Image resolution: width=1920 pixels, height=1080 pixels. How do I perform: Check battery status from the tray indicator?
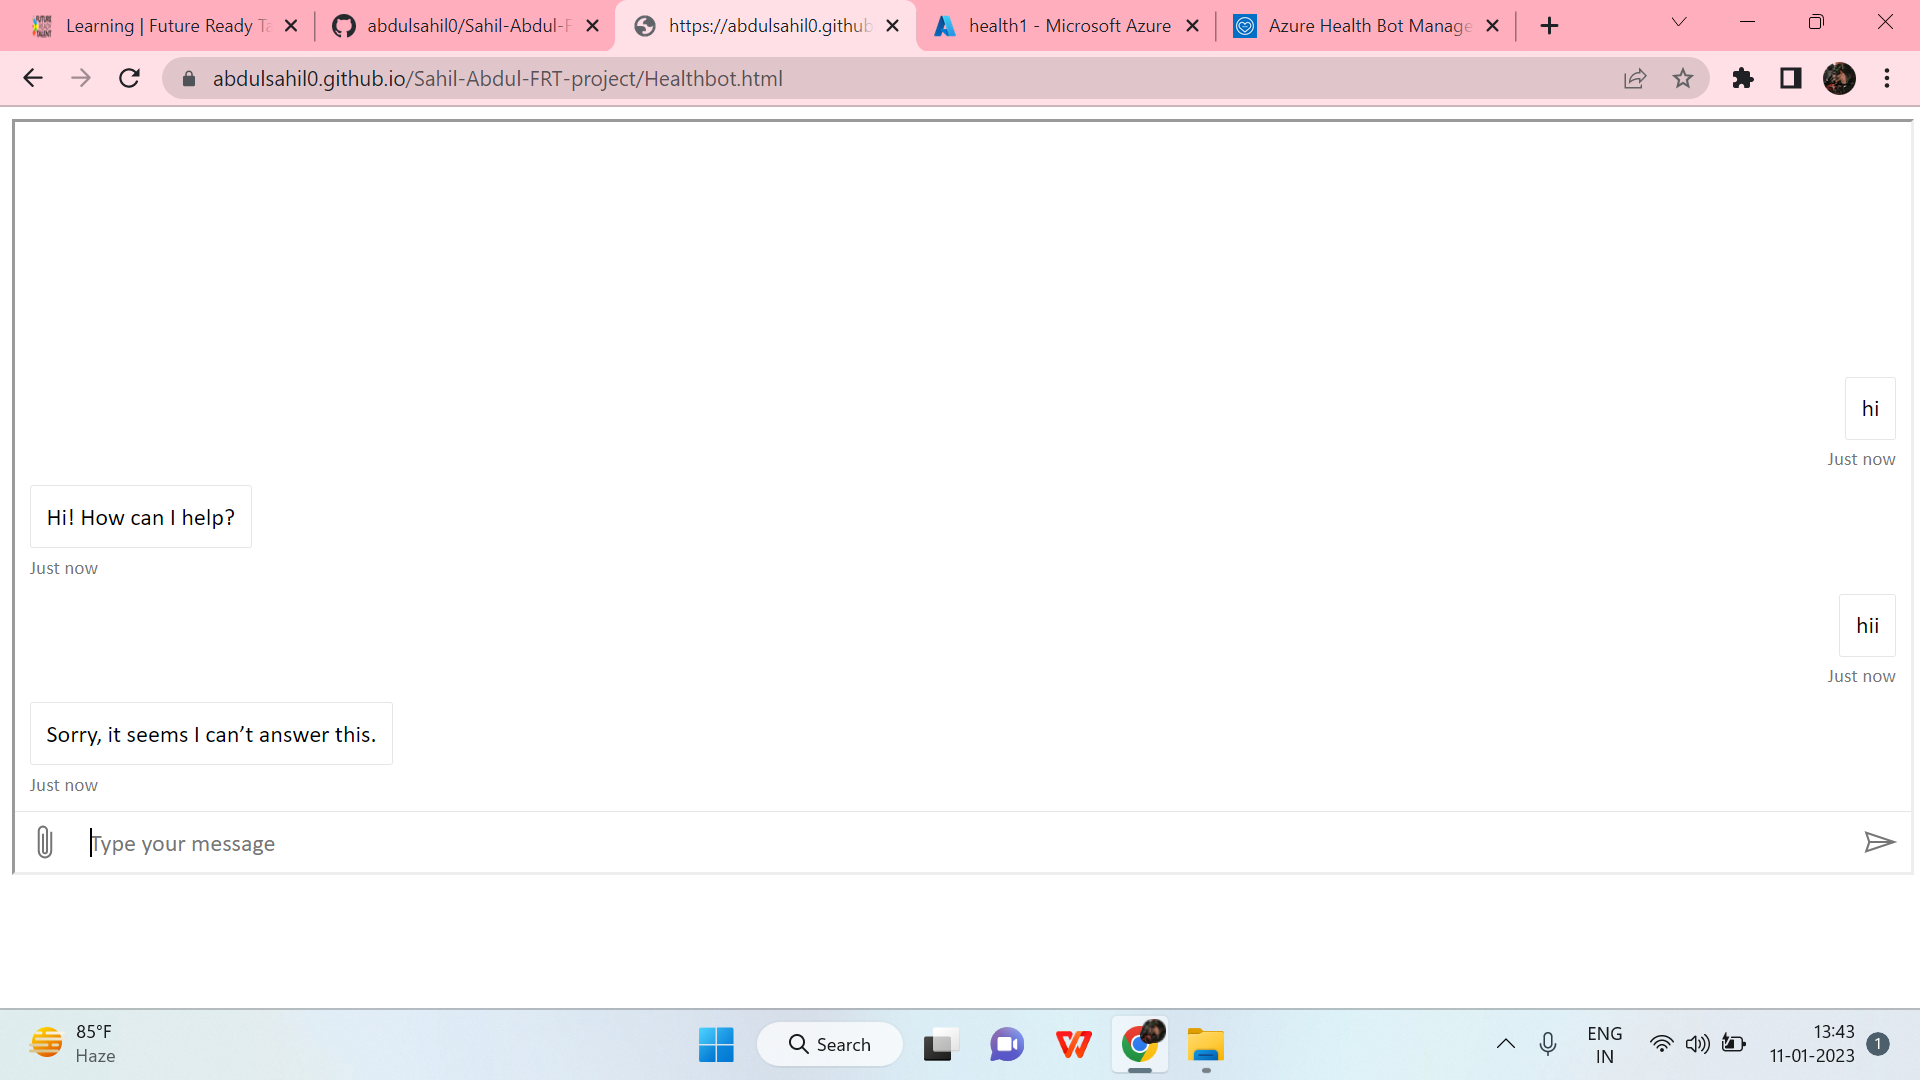pos(1734,1044)
